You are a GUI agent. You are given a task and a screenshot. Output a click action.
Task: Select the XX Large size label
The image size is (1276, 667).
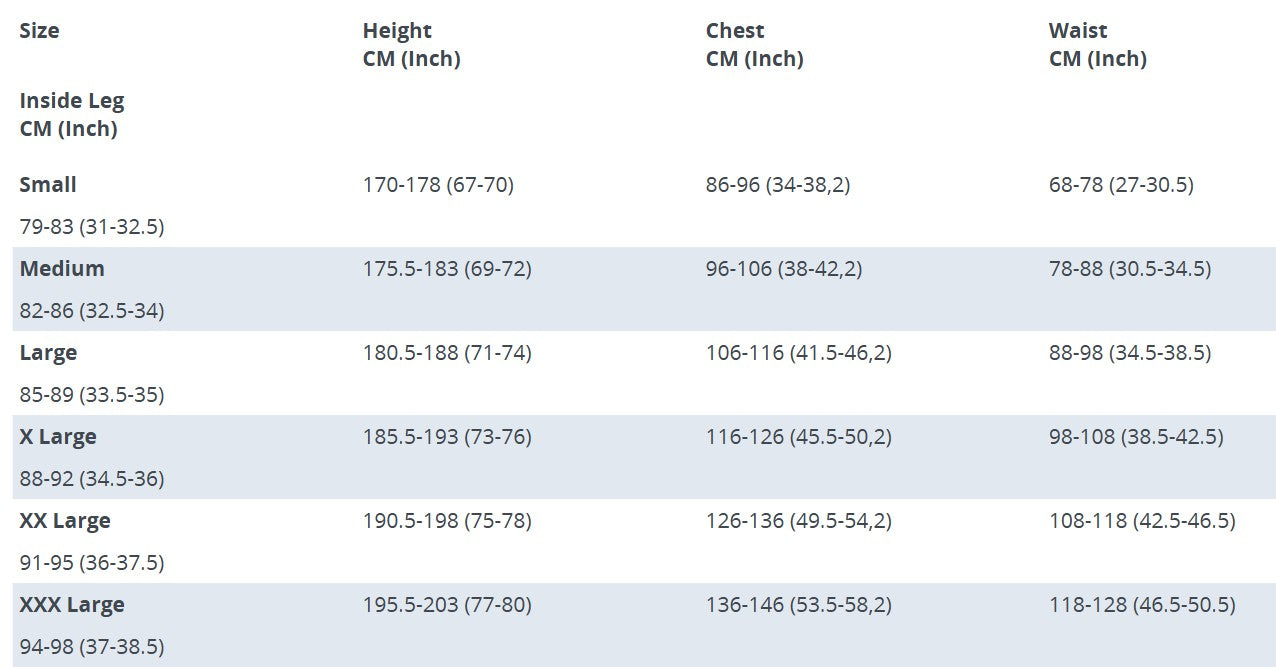(65, 521)
